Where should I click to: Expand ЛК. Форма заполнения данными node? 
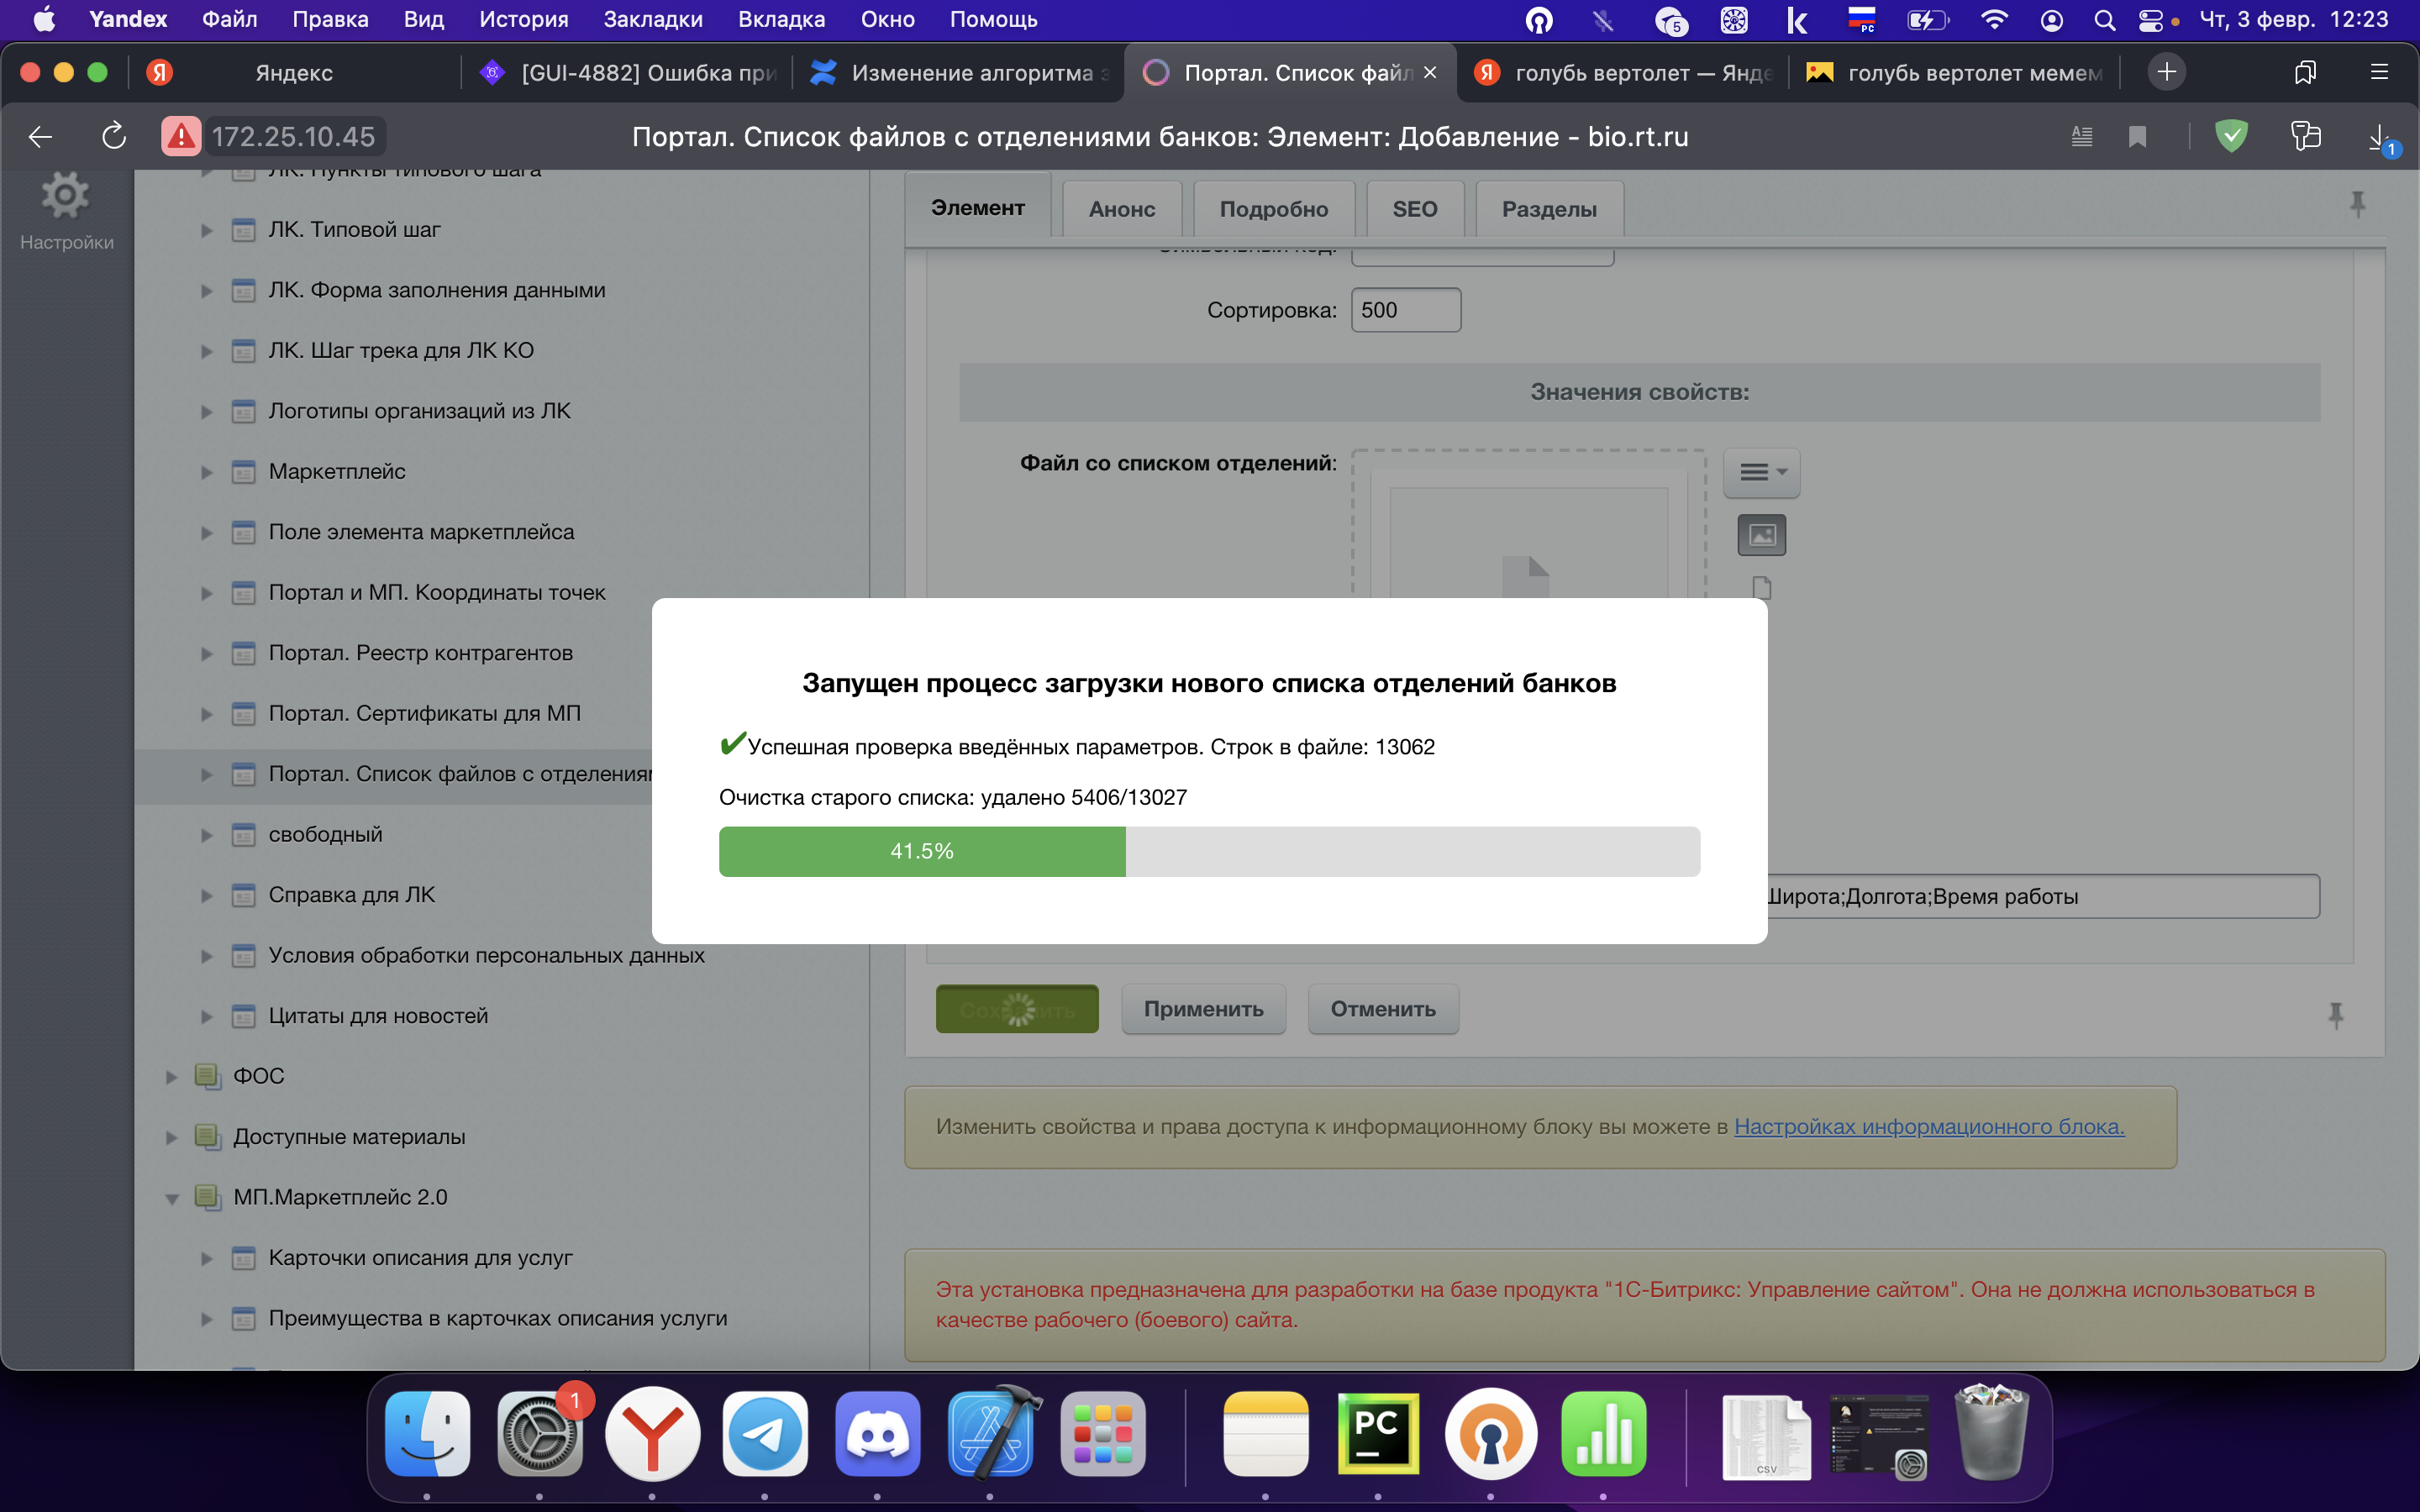tap(206, 291)
